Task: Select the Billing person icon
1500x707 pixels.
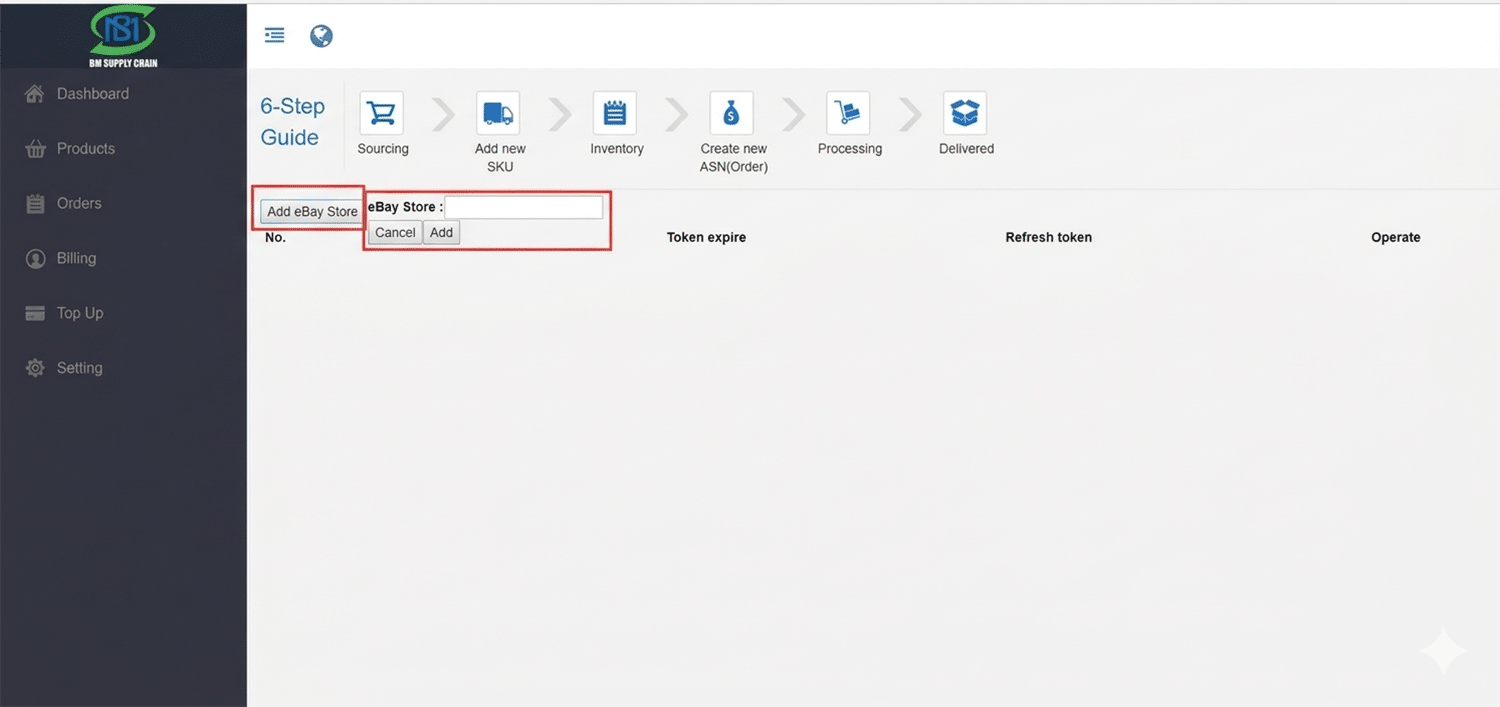Action: coord(34,258)
